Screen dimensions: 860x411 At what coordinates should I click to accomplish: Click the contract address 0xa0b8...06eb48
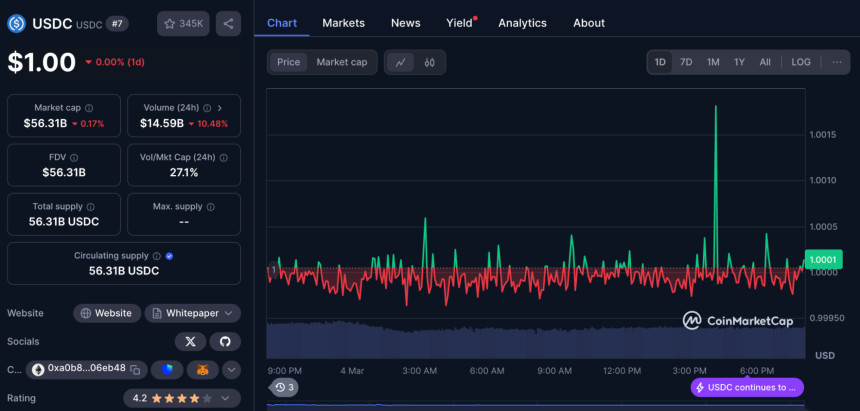[87, 368]
